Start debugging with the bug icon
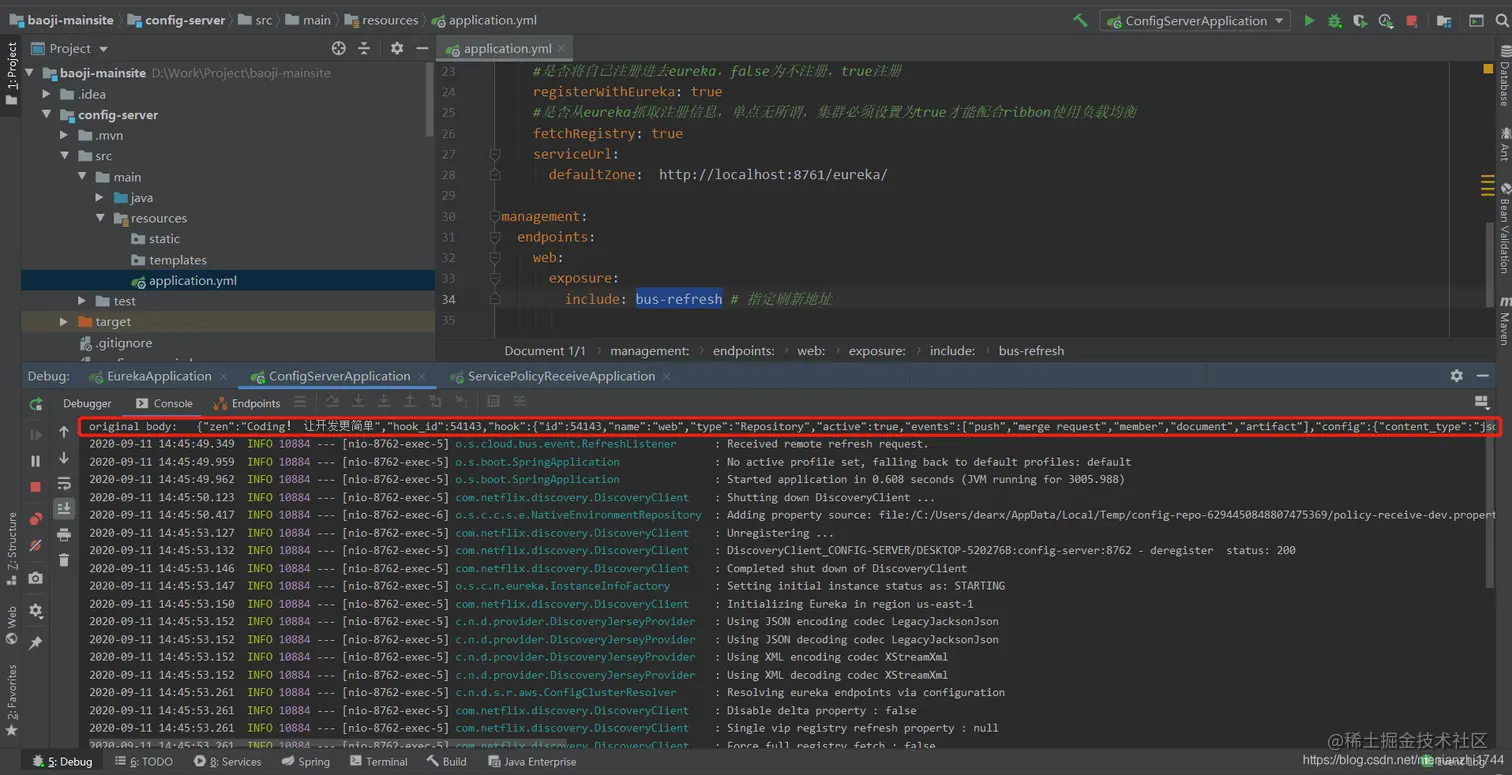1512x775 pixels. pos(1334,21)
